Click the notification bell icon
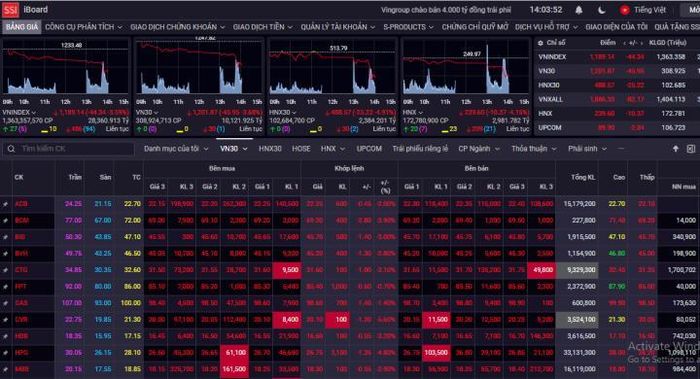 (x=579, y=10)
